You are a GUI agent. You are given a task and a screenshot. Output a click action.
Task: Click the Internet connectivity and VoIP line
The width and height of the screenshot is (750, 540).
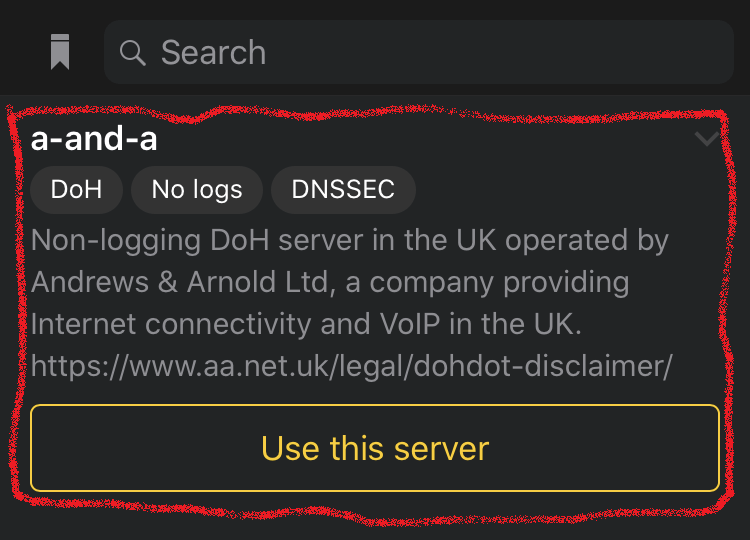pos(306,324)
